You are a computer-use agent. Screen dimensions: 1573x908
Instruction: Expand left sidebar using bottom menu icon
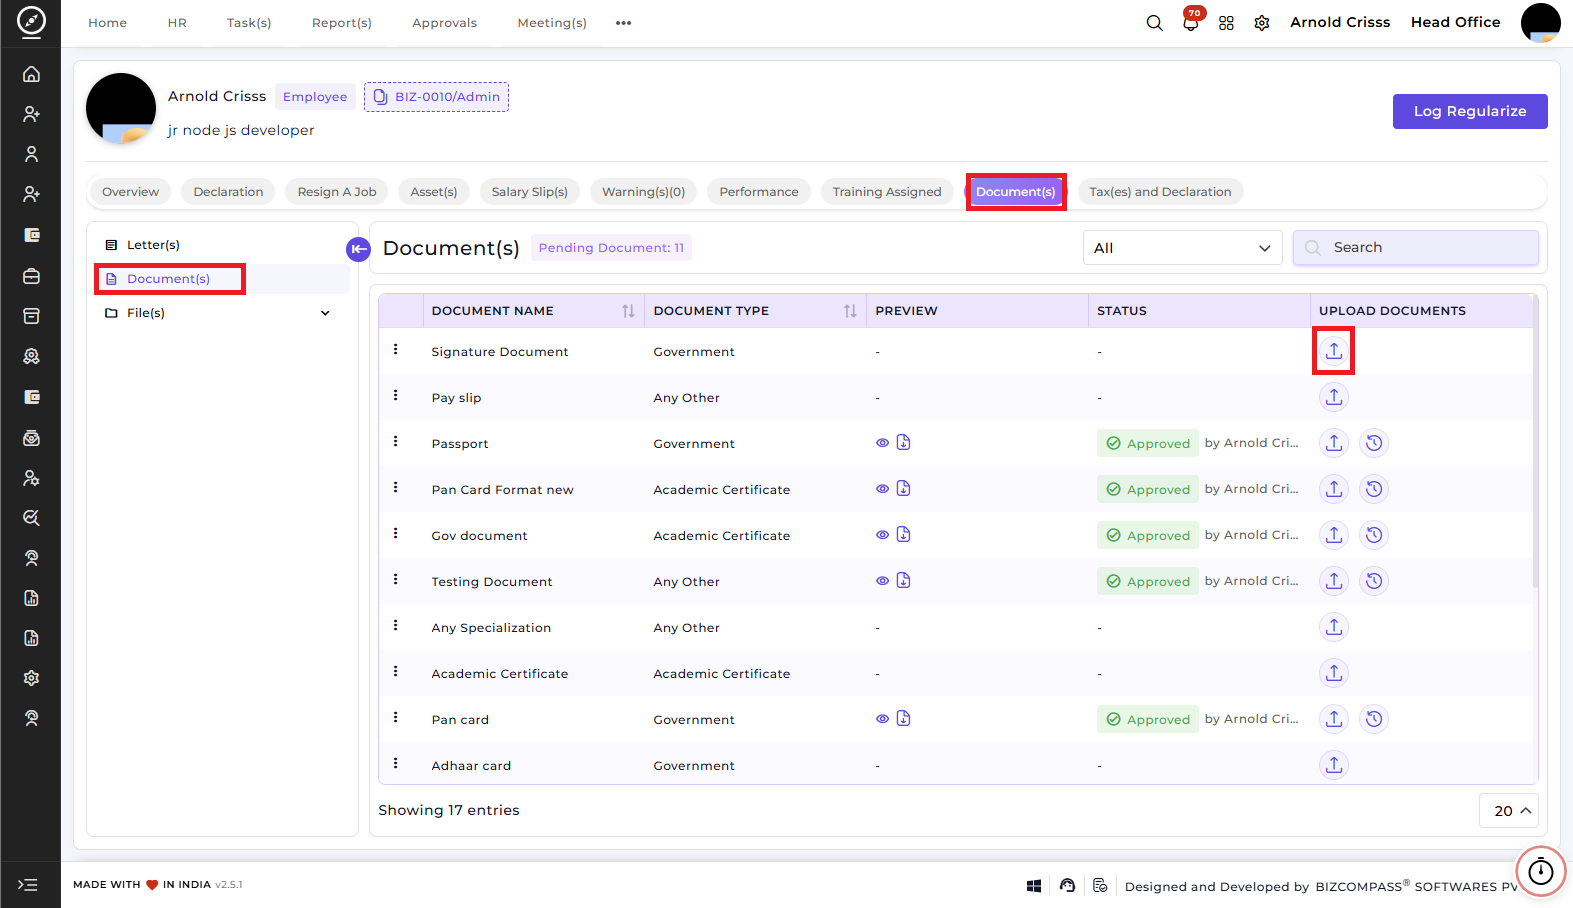pyautogui.click(x=29, y=885)
